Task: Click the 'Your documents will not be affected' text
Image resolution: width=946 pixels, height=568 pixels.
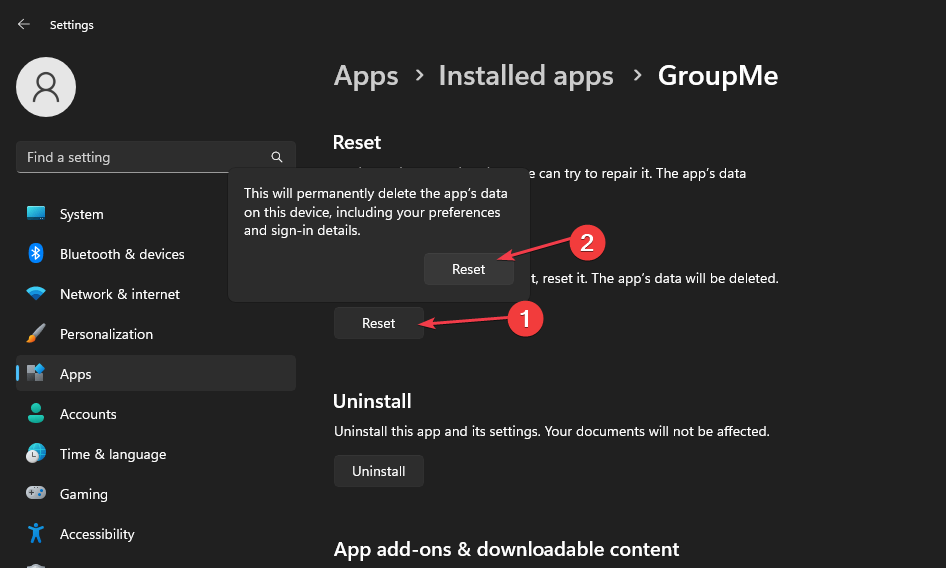Action: 659,431
